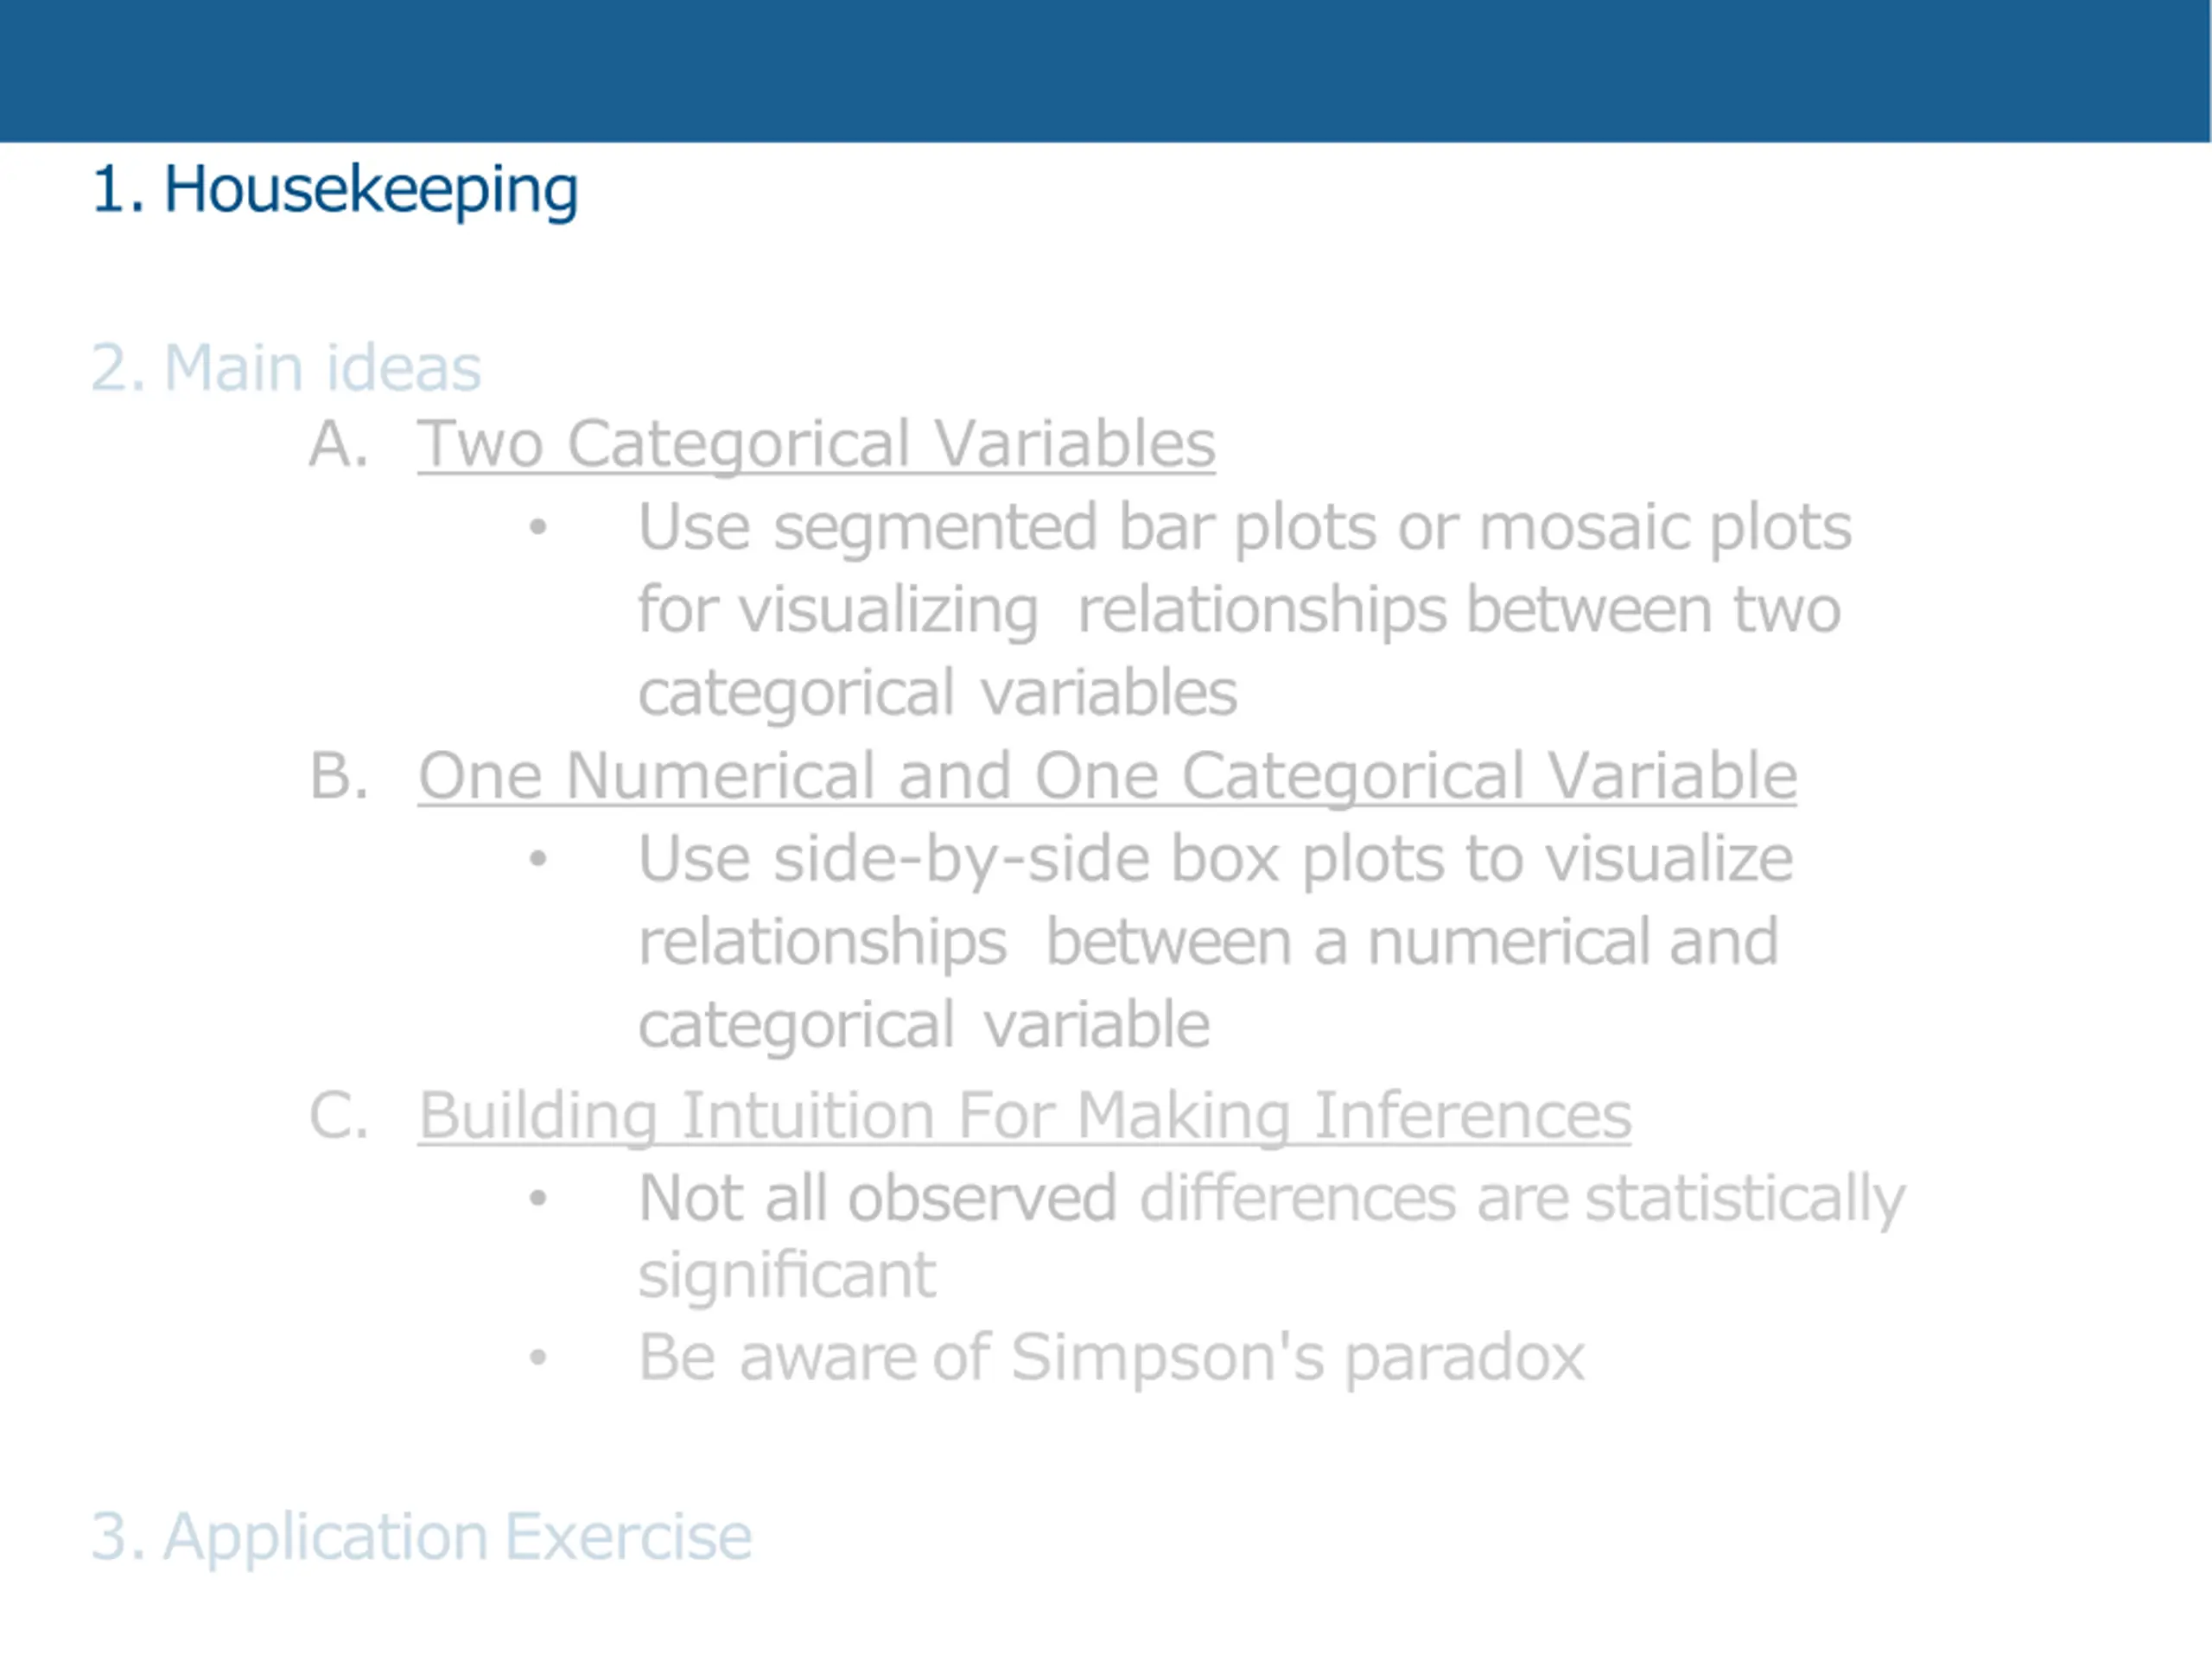Image resolution: width=2212 pixels, height=1661 pixels.
Task: Open 'One Numerical and One Categorical Variable' link
Action: coord(1107,775)
